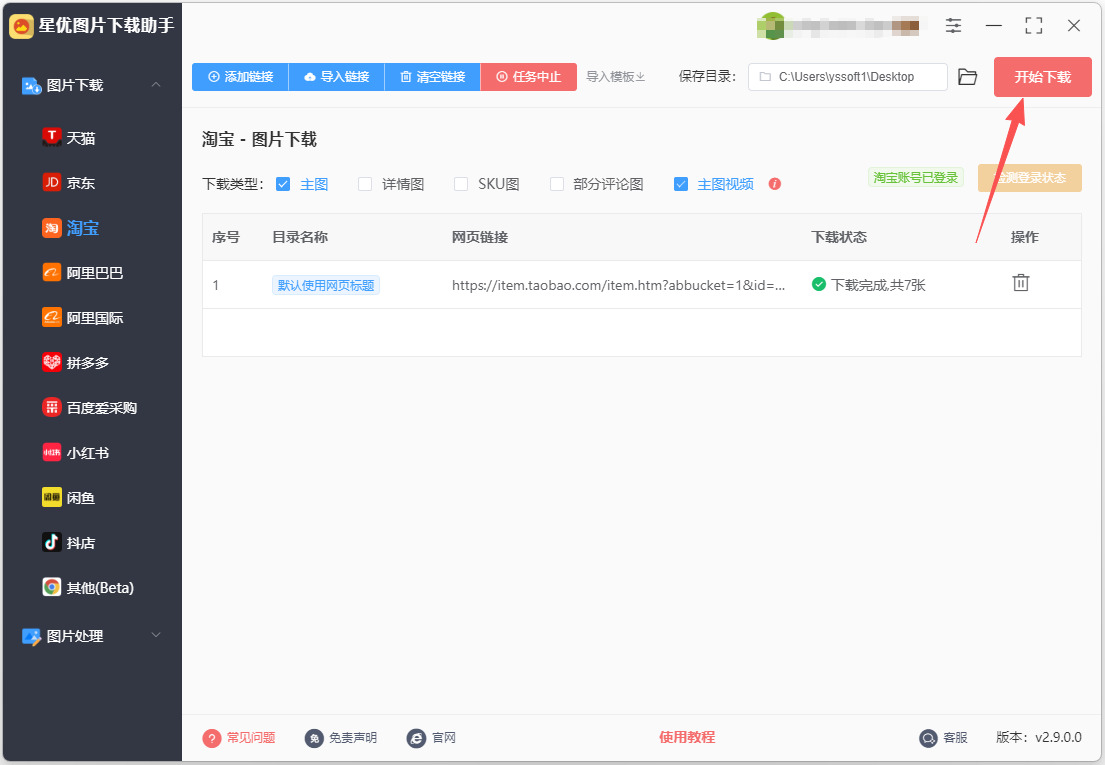This screenshot has width=1105, height=765.
Task: Click the 网页链接 column header
Action: (x=480, y=237)
